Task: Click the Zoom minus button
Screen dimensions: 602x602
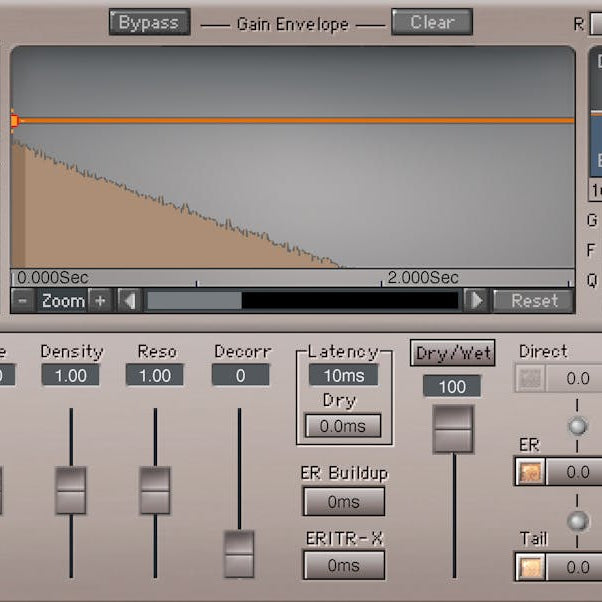Action: [x=23, y=301]
